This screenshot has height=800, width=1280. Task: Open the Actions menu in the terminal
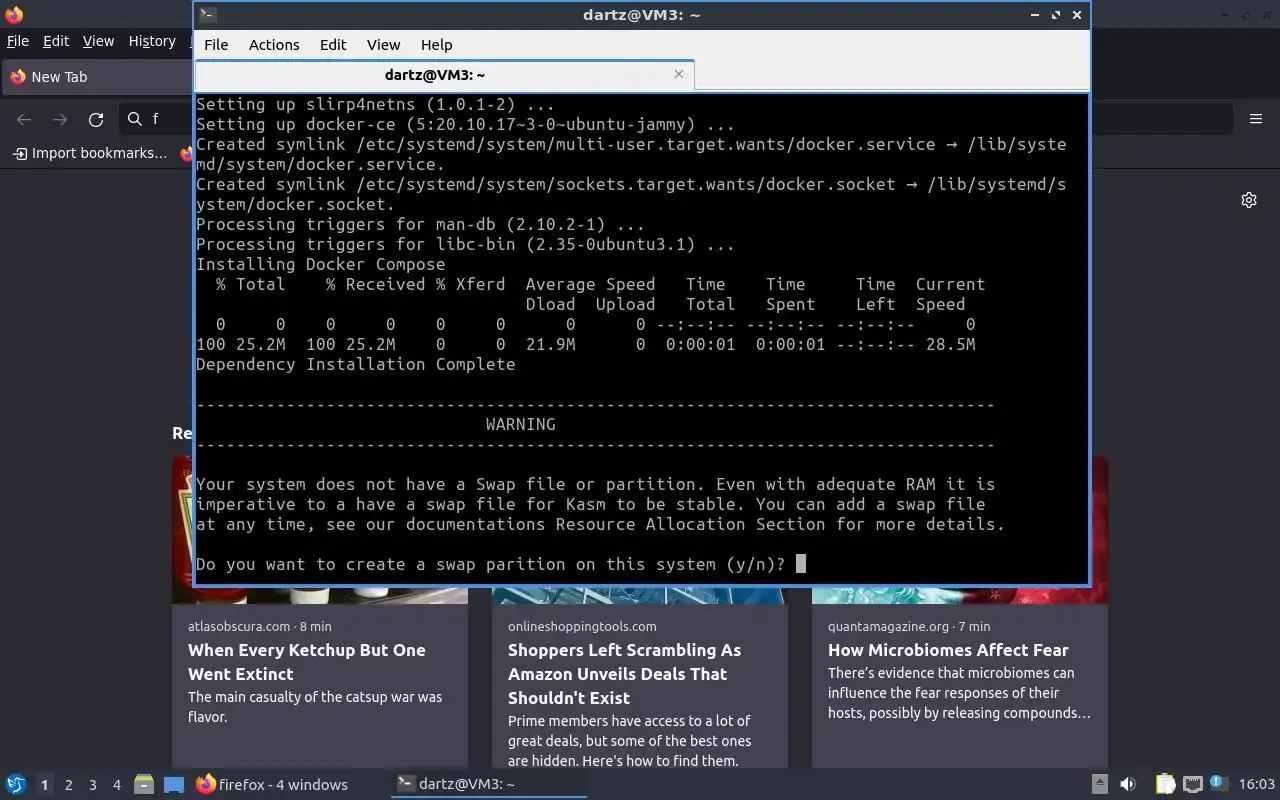(x=274, y=45)
